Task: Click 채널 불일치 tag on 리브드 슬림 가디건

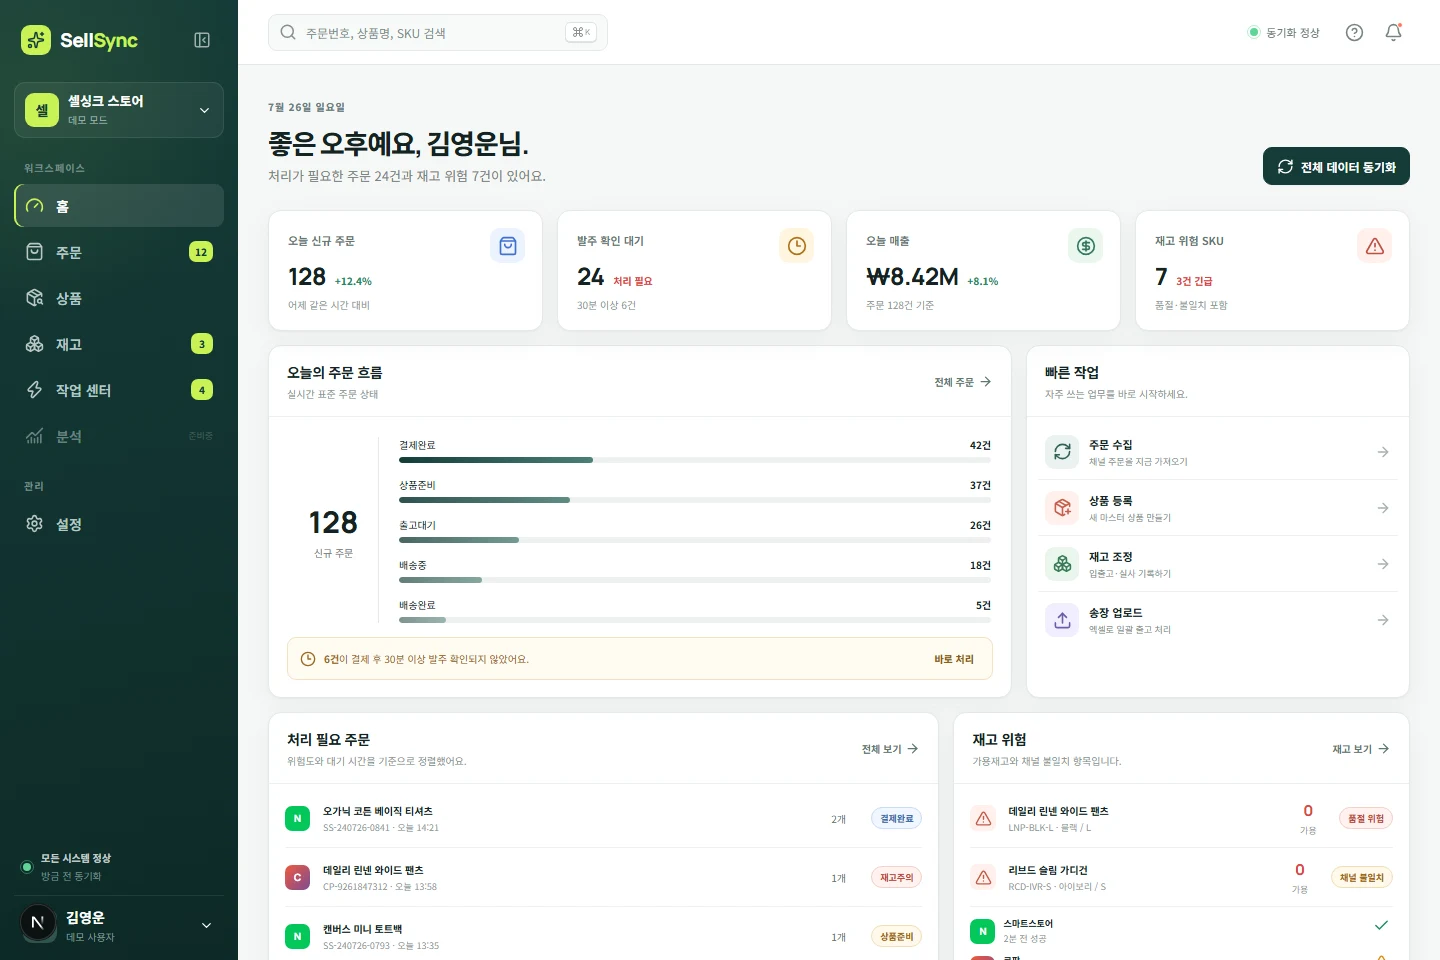Action: click(1362, 878)
